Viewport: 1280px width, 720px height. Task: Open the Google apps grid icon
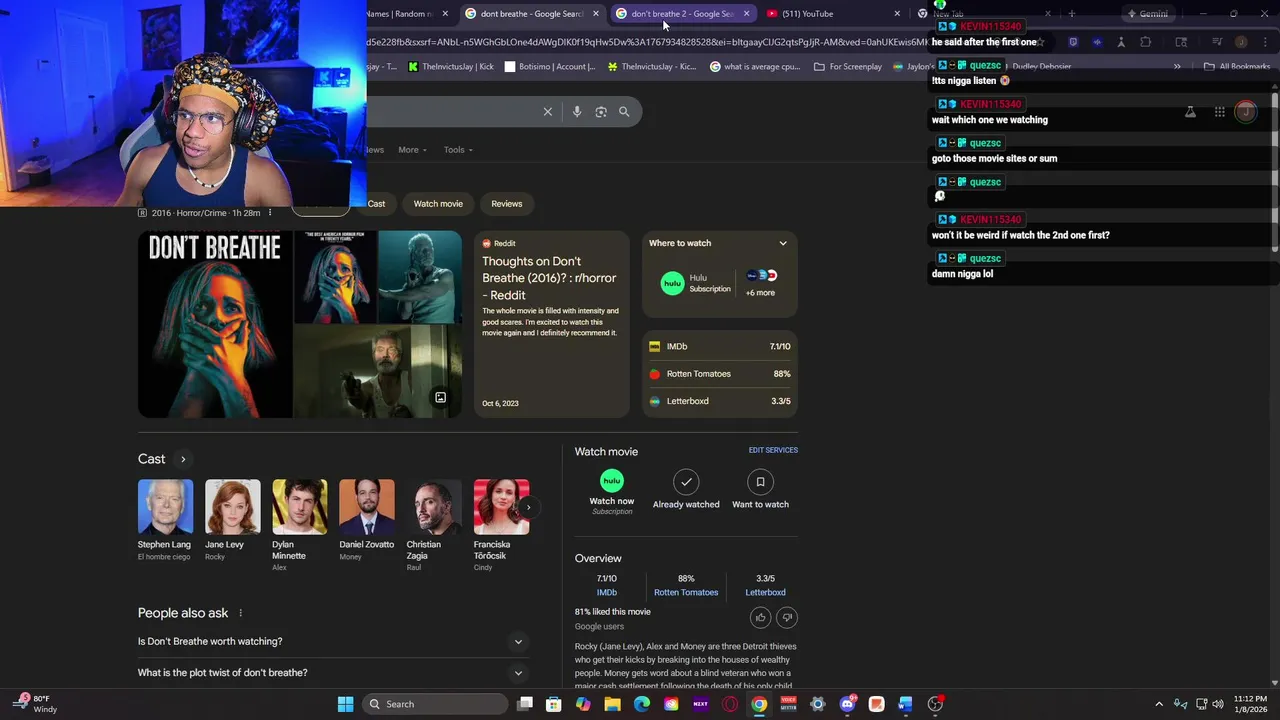pyautogui.click(x=1220, y=112)
